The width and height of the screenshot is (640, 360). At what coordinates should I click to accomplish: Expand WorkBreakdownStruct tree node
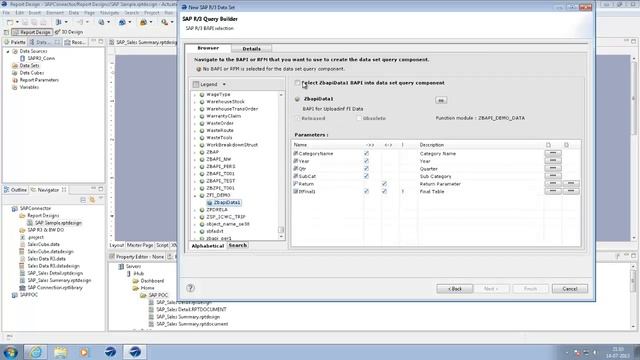pyautogui.click(x=195, y=145)
